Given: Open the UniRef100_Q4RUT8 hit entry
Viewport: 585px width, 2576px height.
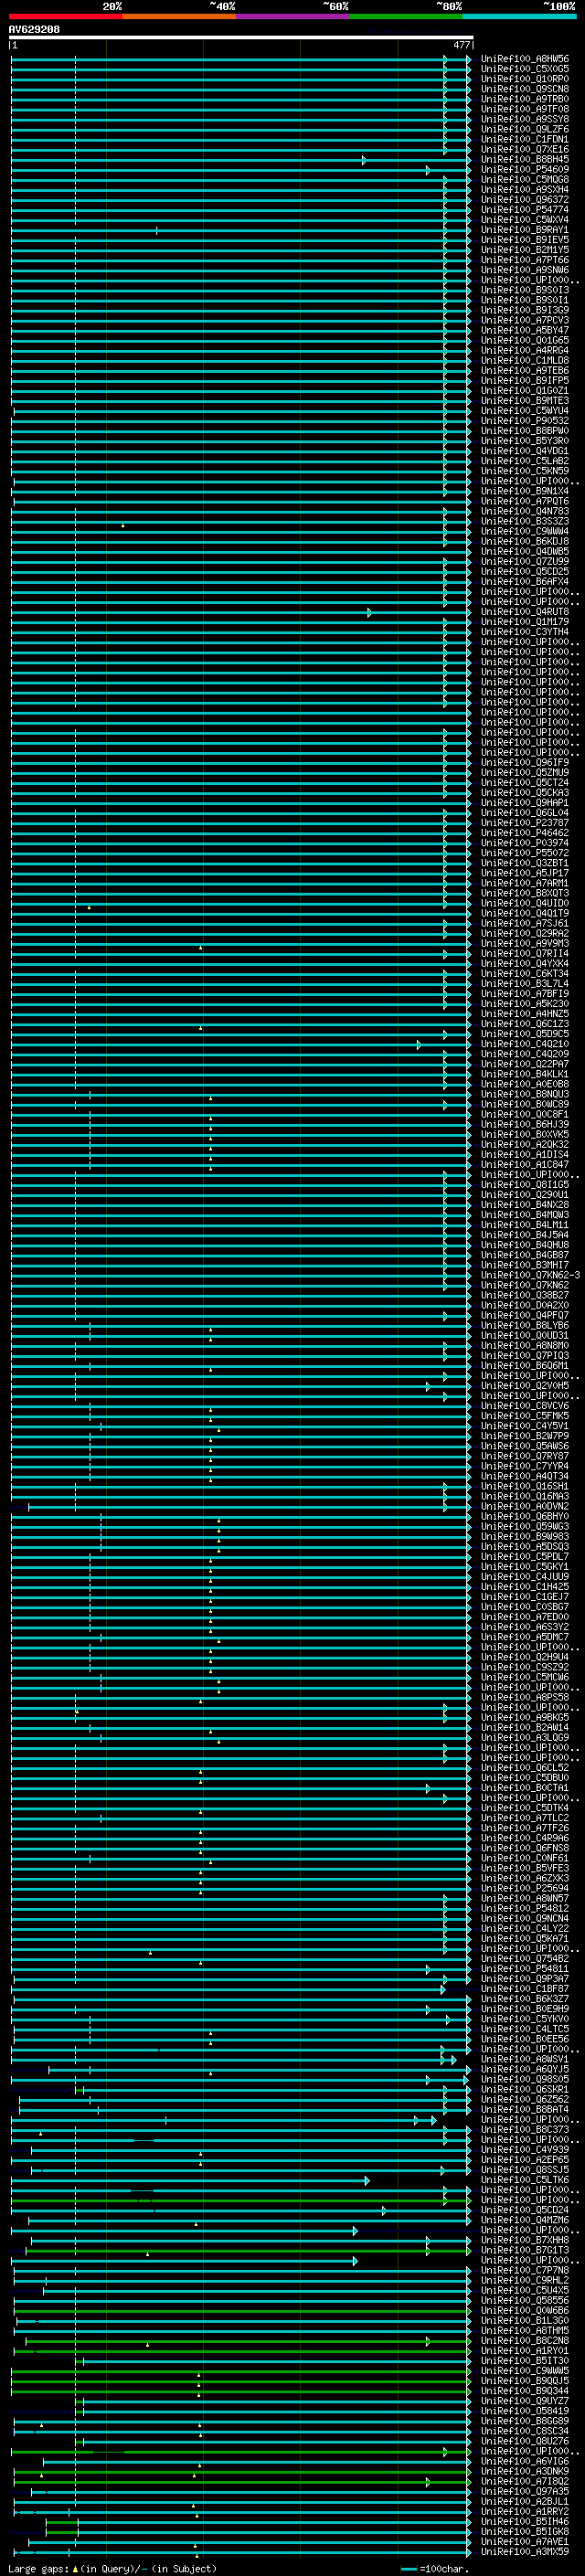Looking at the screenshot, I should coord(525,612).
